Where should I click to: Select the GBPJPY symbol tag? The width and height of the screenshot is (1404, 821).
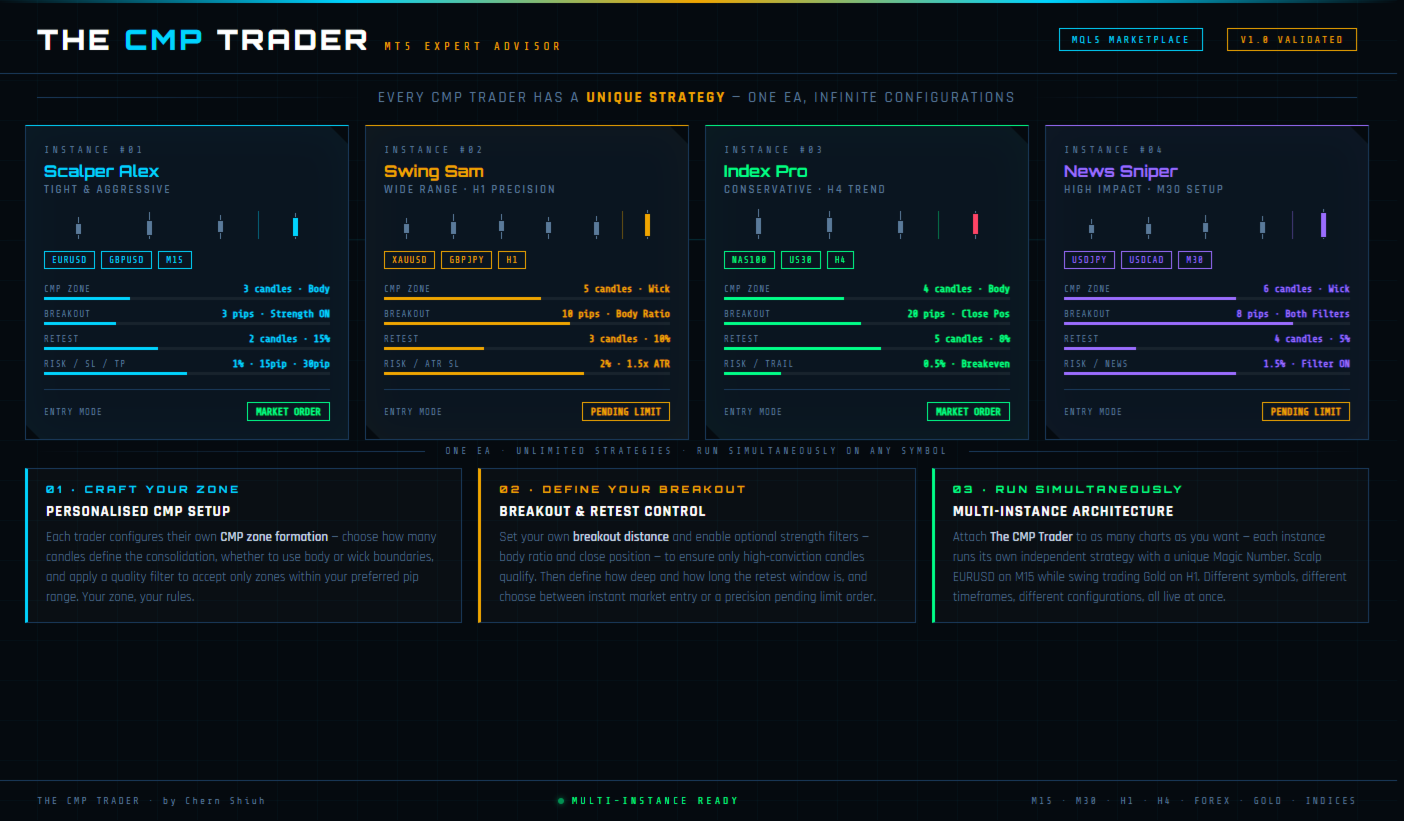(467, 260)
